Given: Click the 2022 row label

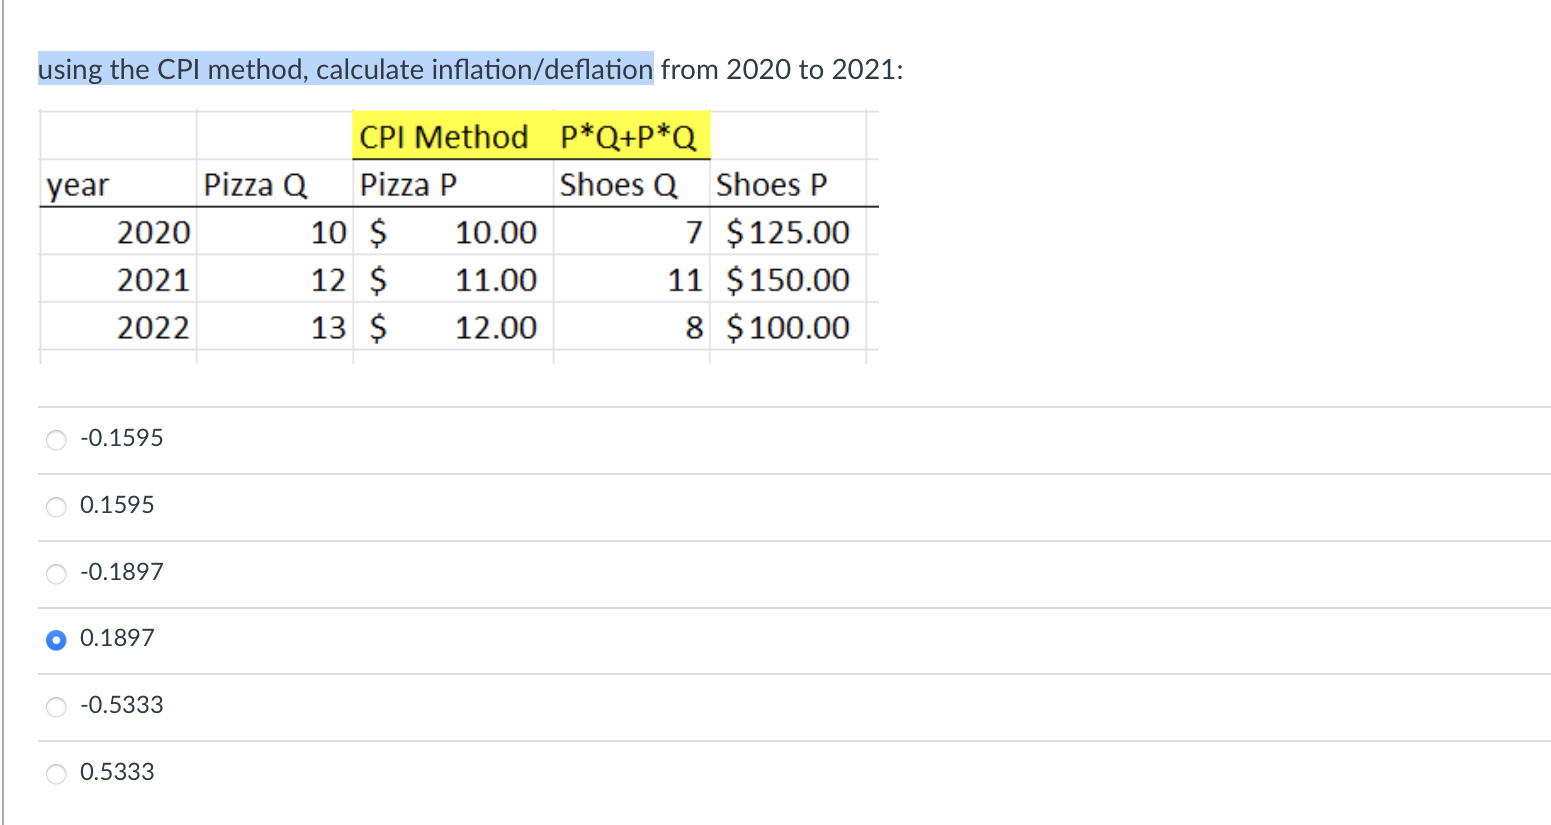Looking at the screenshot, I should coord(154,327).
